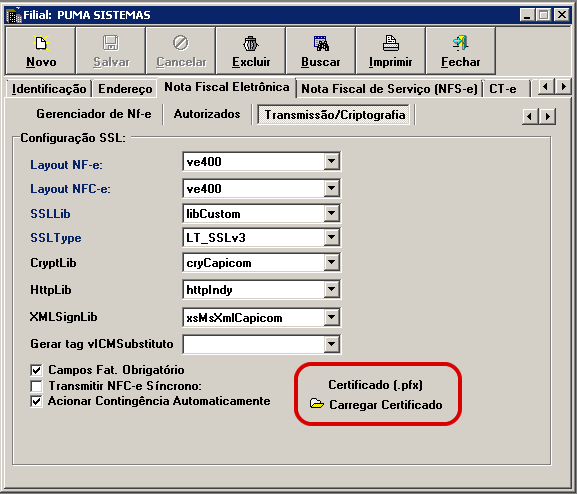The height and width of the screenshot is (494, 577).
Task: Open the Gerenciador de Nf-e sub-tab
Action: pyautogui.click(x=94, y=114)
